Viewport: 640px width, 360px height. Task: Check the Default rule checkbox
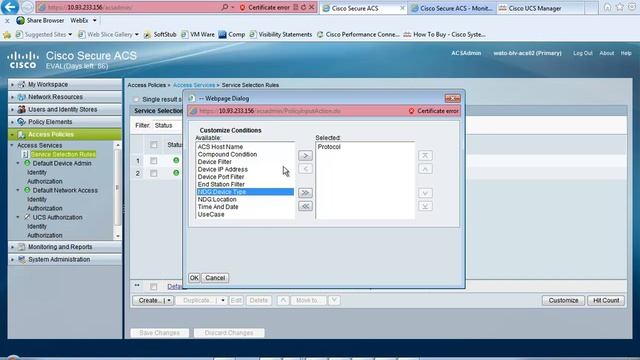pos(153,287)
